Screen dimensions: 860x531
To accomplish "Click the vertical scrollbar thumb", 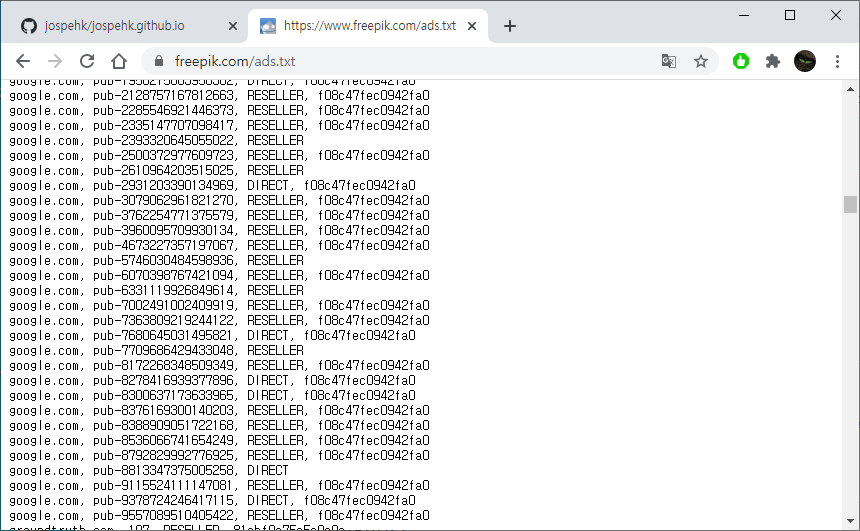I will click(x=850, y=204).
